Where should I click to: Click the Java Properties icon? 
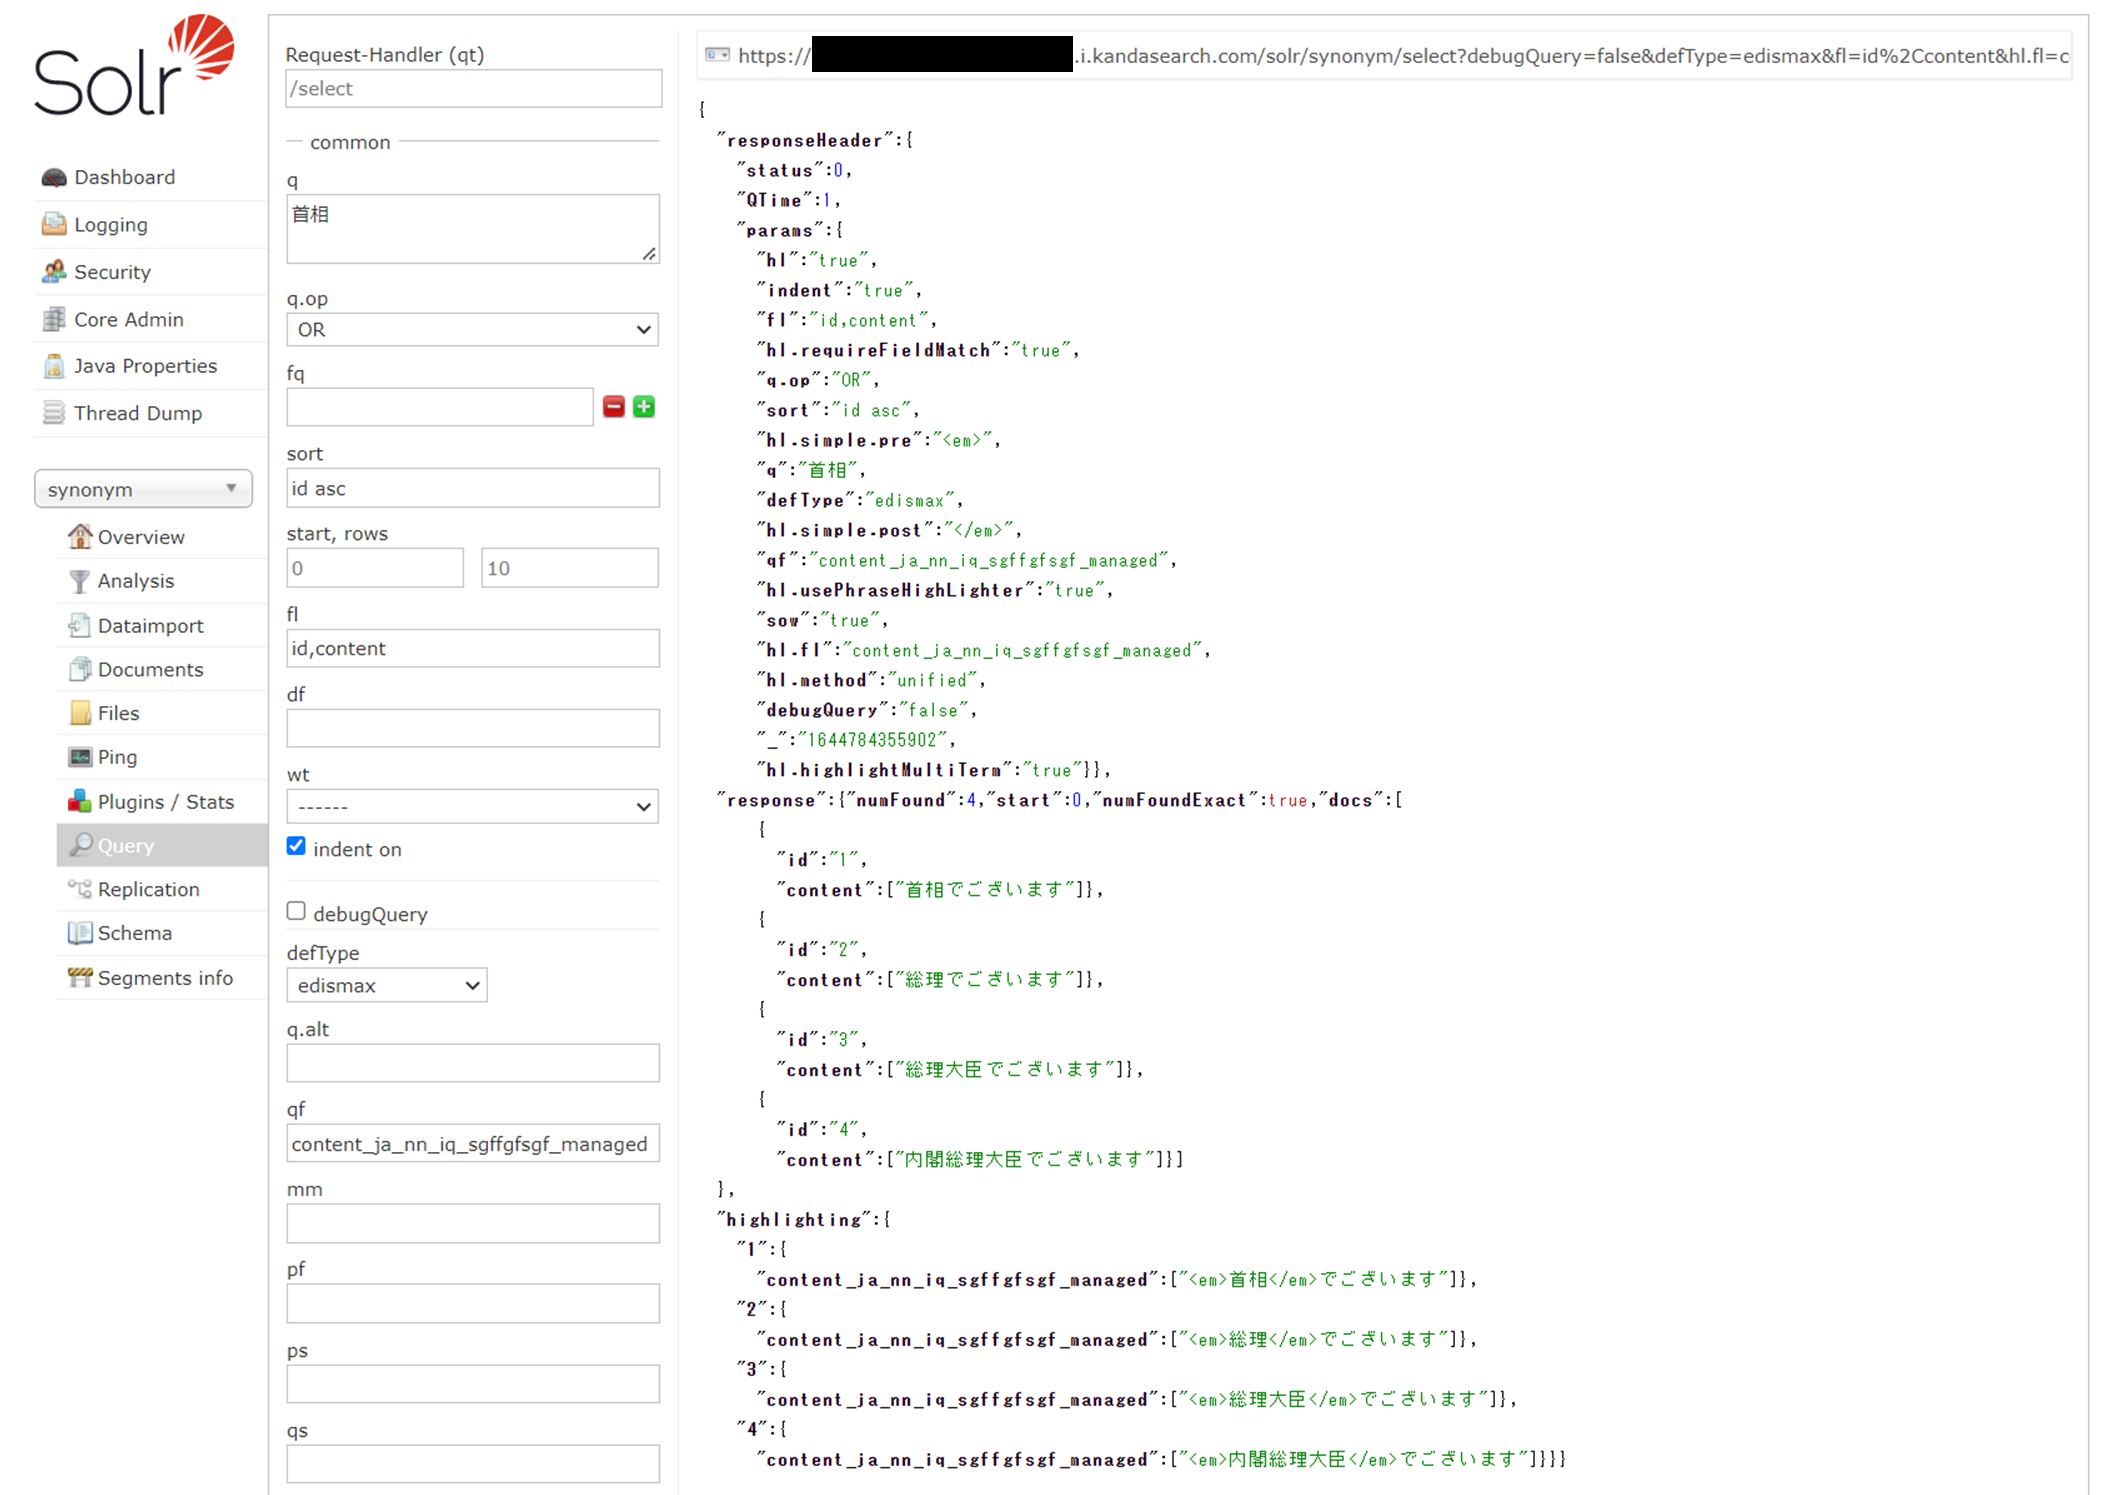pos(54,366)
